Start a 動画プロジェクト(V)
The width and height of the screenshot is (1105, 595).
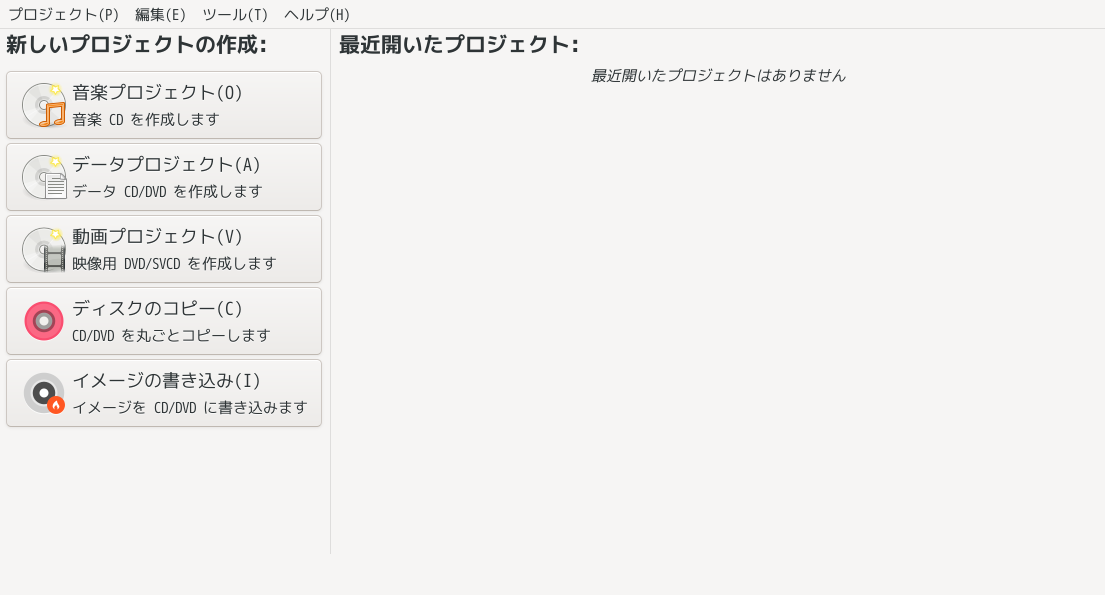coord(164,249)
